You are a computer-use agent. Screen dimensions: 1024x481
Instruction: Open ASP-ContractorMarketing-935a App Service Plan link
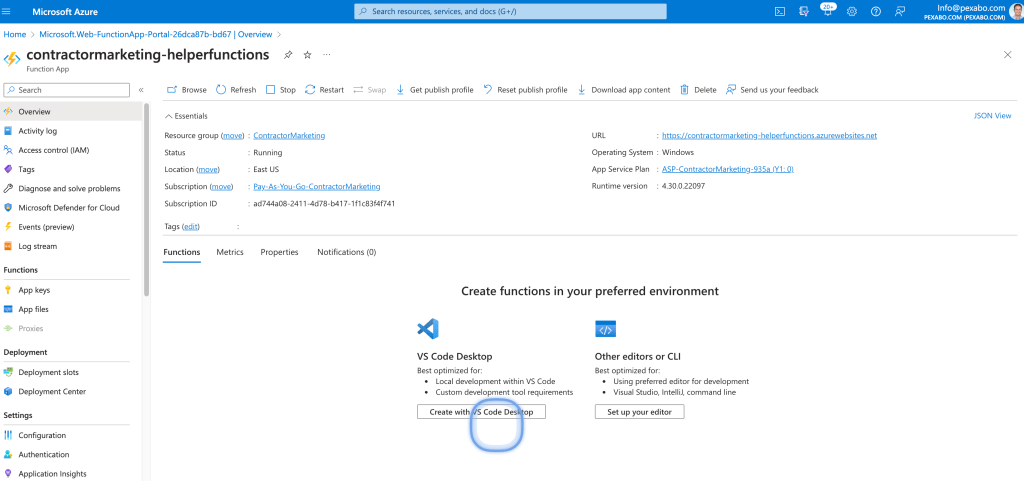point(728,170)
